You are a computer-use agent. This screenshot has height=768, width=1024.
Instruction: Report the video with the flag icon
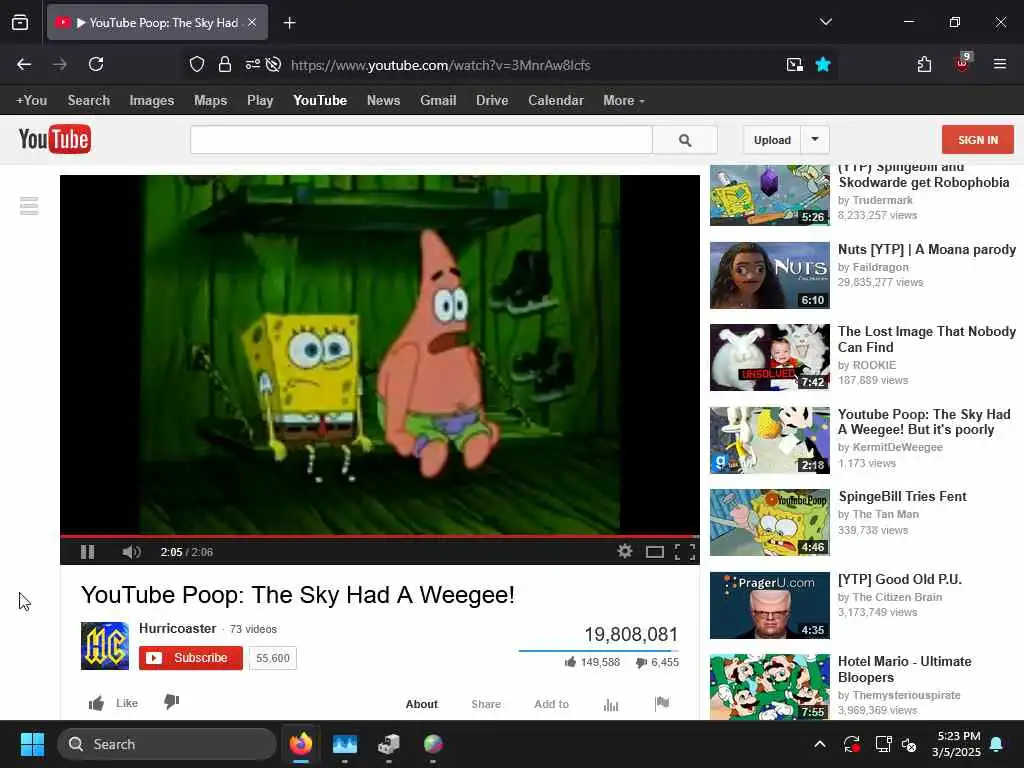tap(662, 703)
